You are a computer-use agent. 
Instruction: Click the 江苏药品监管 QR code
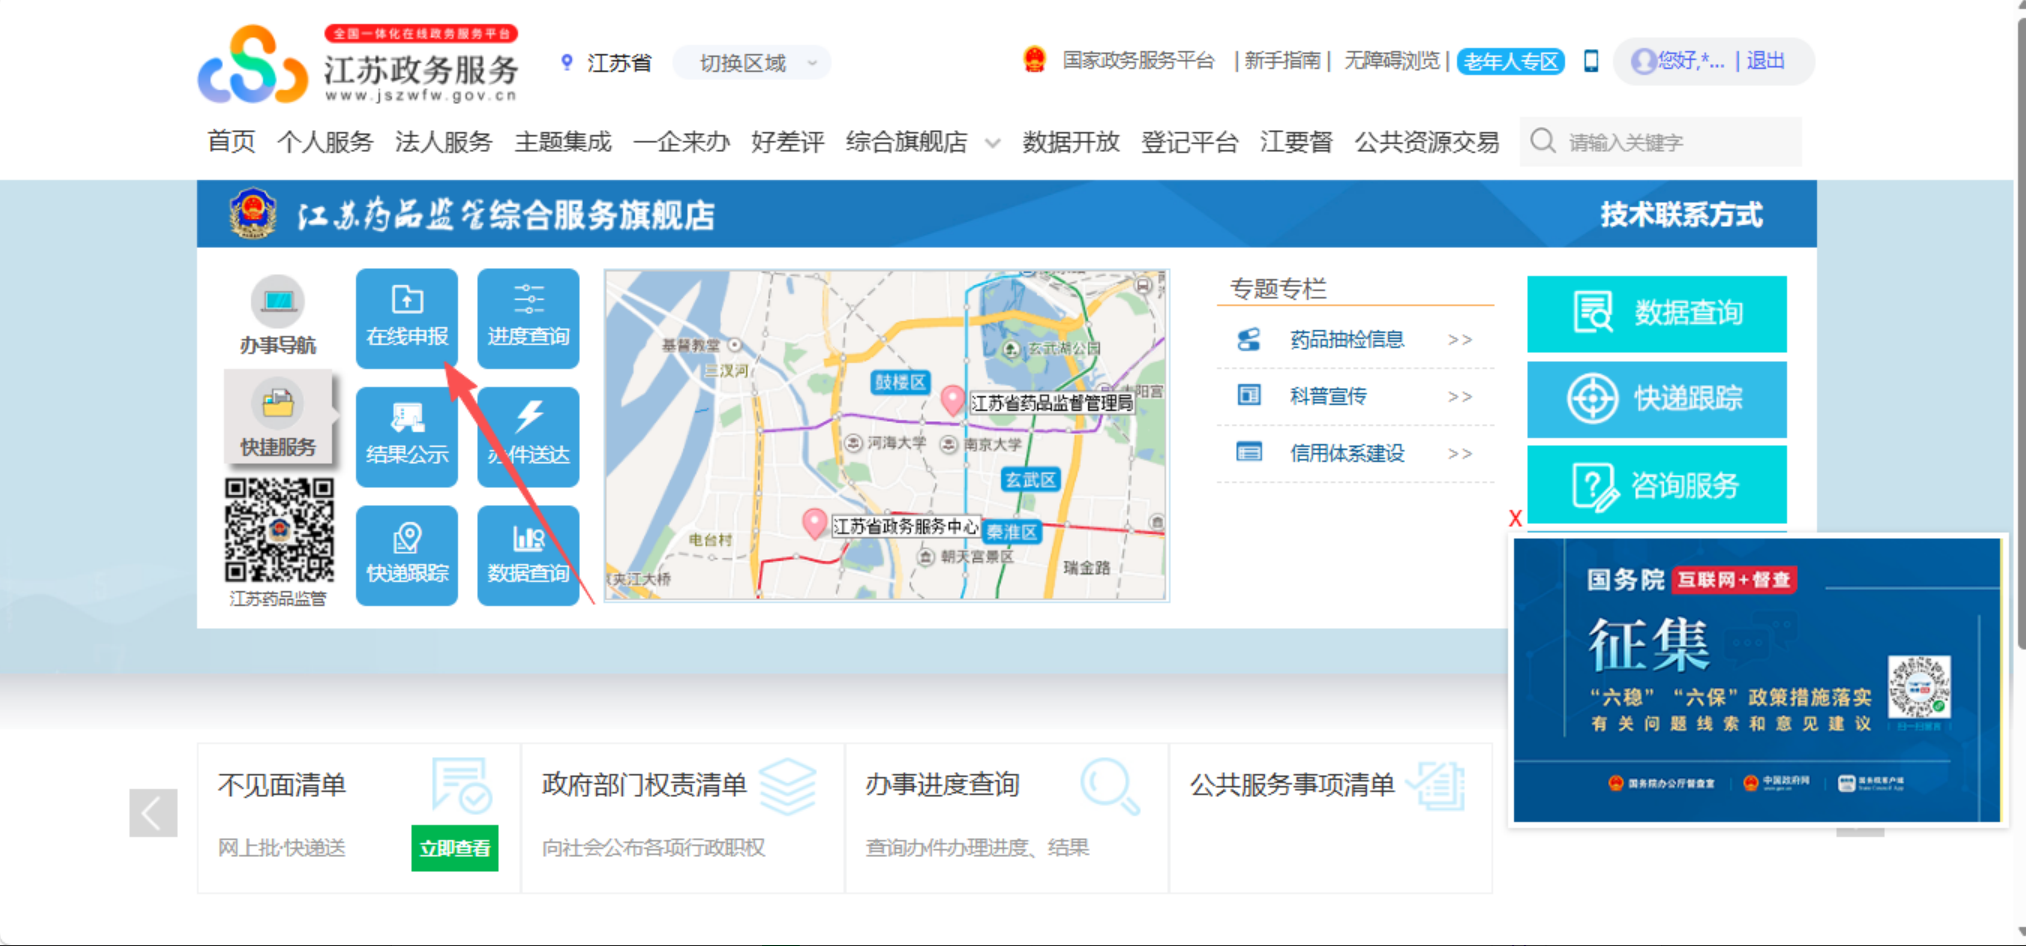[x=279, y=530]
